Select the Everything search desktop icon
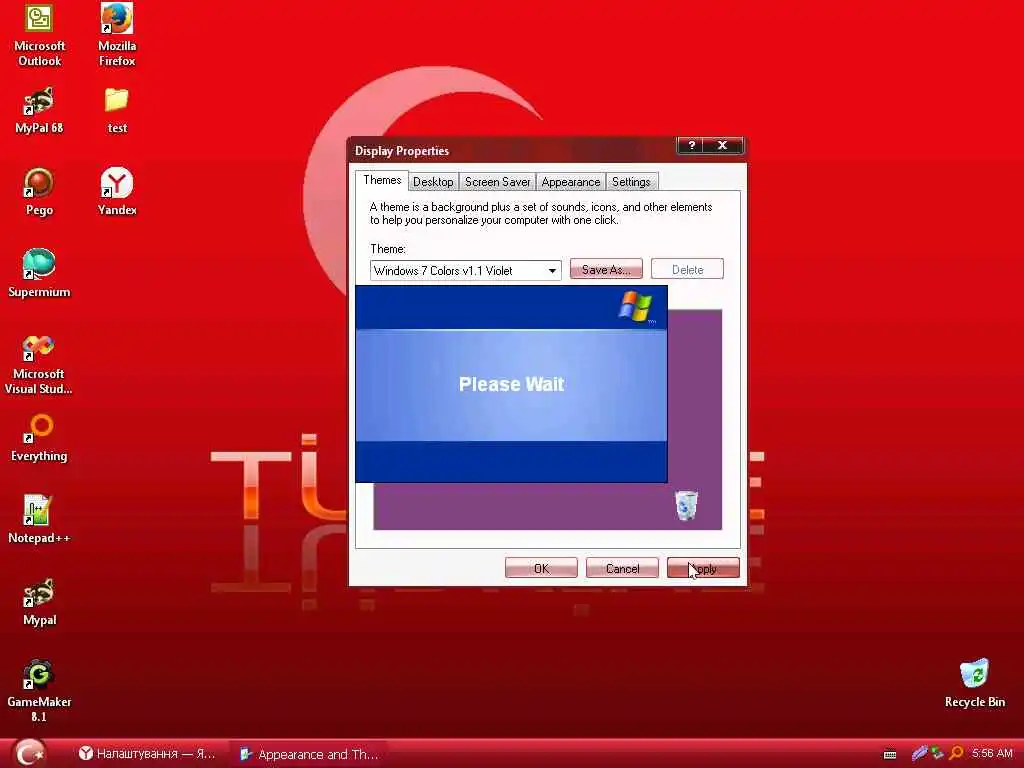The height and width of the screenshot is (768, 1024). [39, 438]
